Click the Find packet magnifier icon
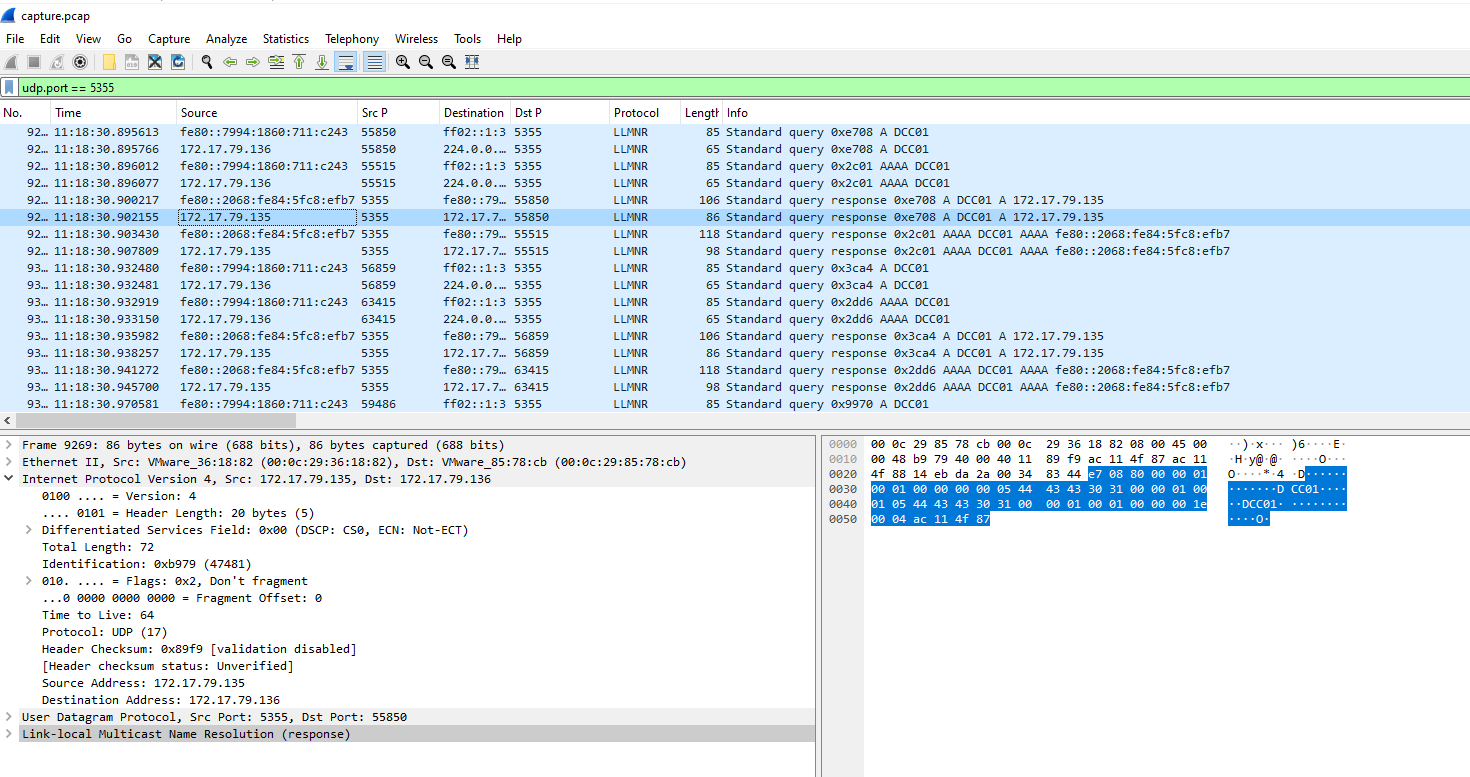Viewport: 1470px width, 777px height. pos(207,62)
